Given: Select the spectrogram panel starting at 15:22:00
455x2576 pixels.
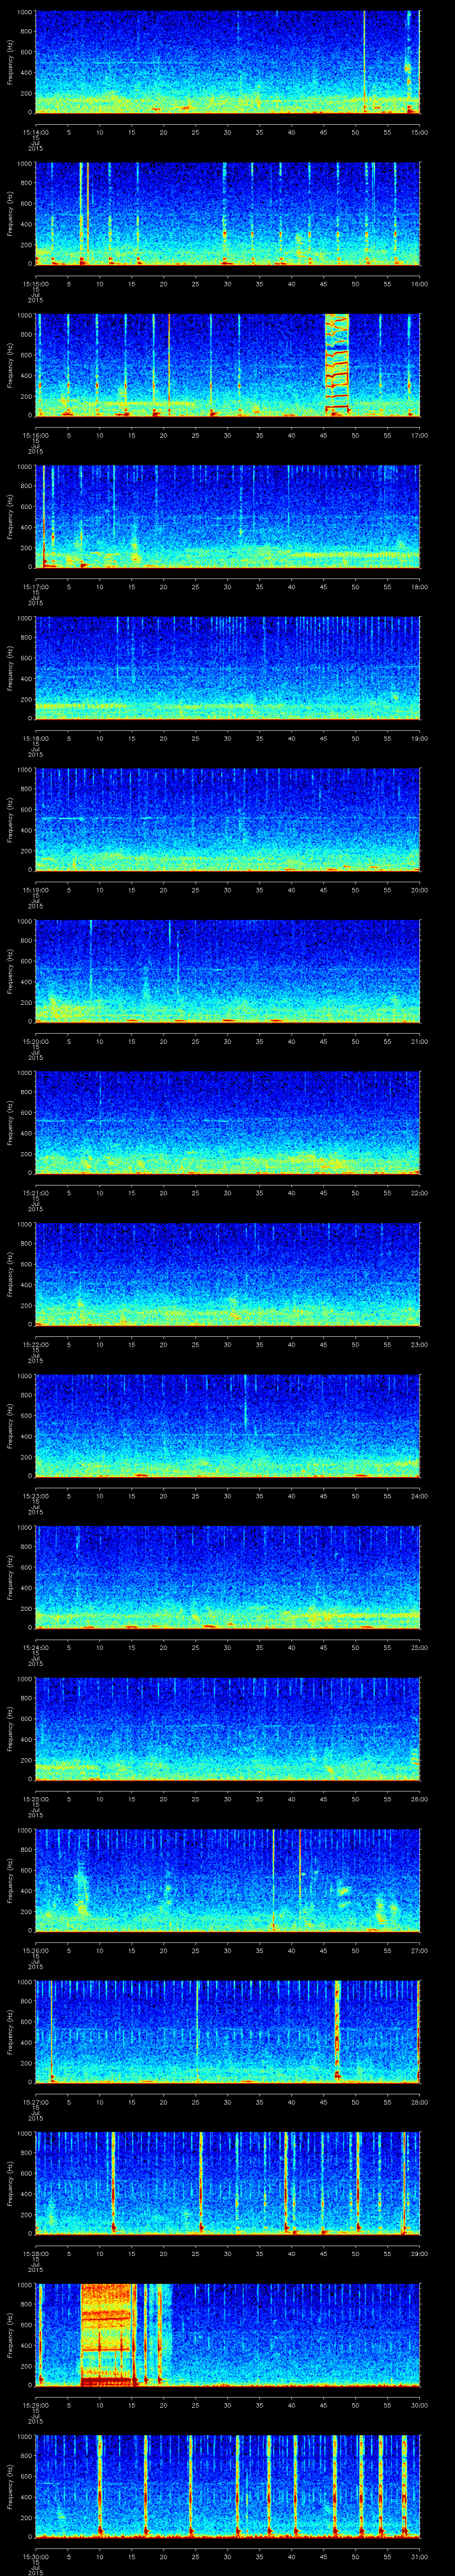Looking at the screenshot, I should coord(227,1274).
